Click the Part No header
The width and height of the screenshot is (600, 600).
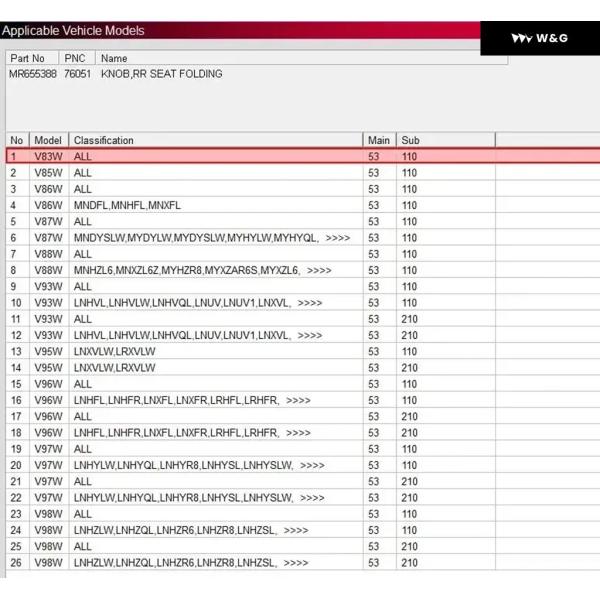point(27,59)
